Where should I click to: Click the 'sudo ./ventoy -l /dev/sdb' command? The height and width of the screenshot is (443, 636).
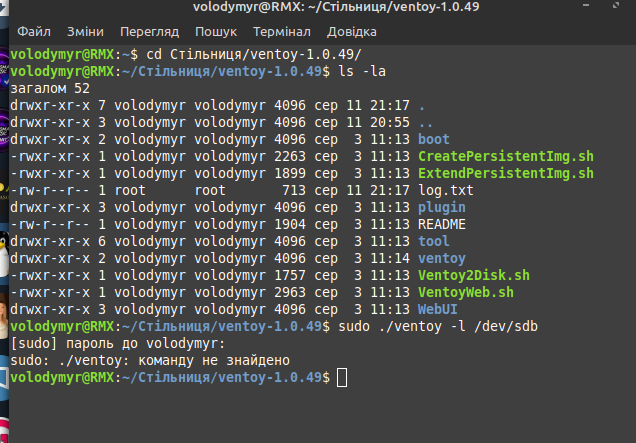point(438,327)
